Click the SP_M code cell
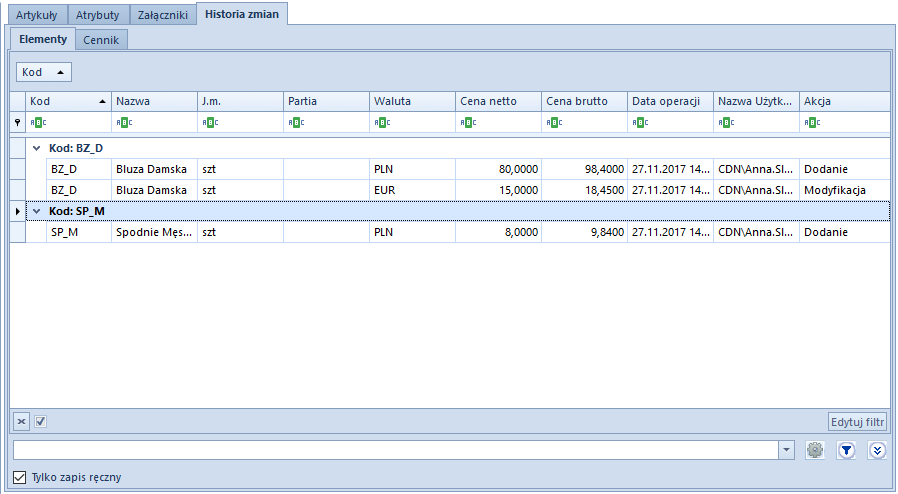The width and height of the screenshot is (898, 494). [78, 232]
